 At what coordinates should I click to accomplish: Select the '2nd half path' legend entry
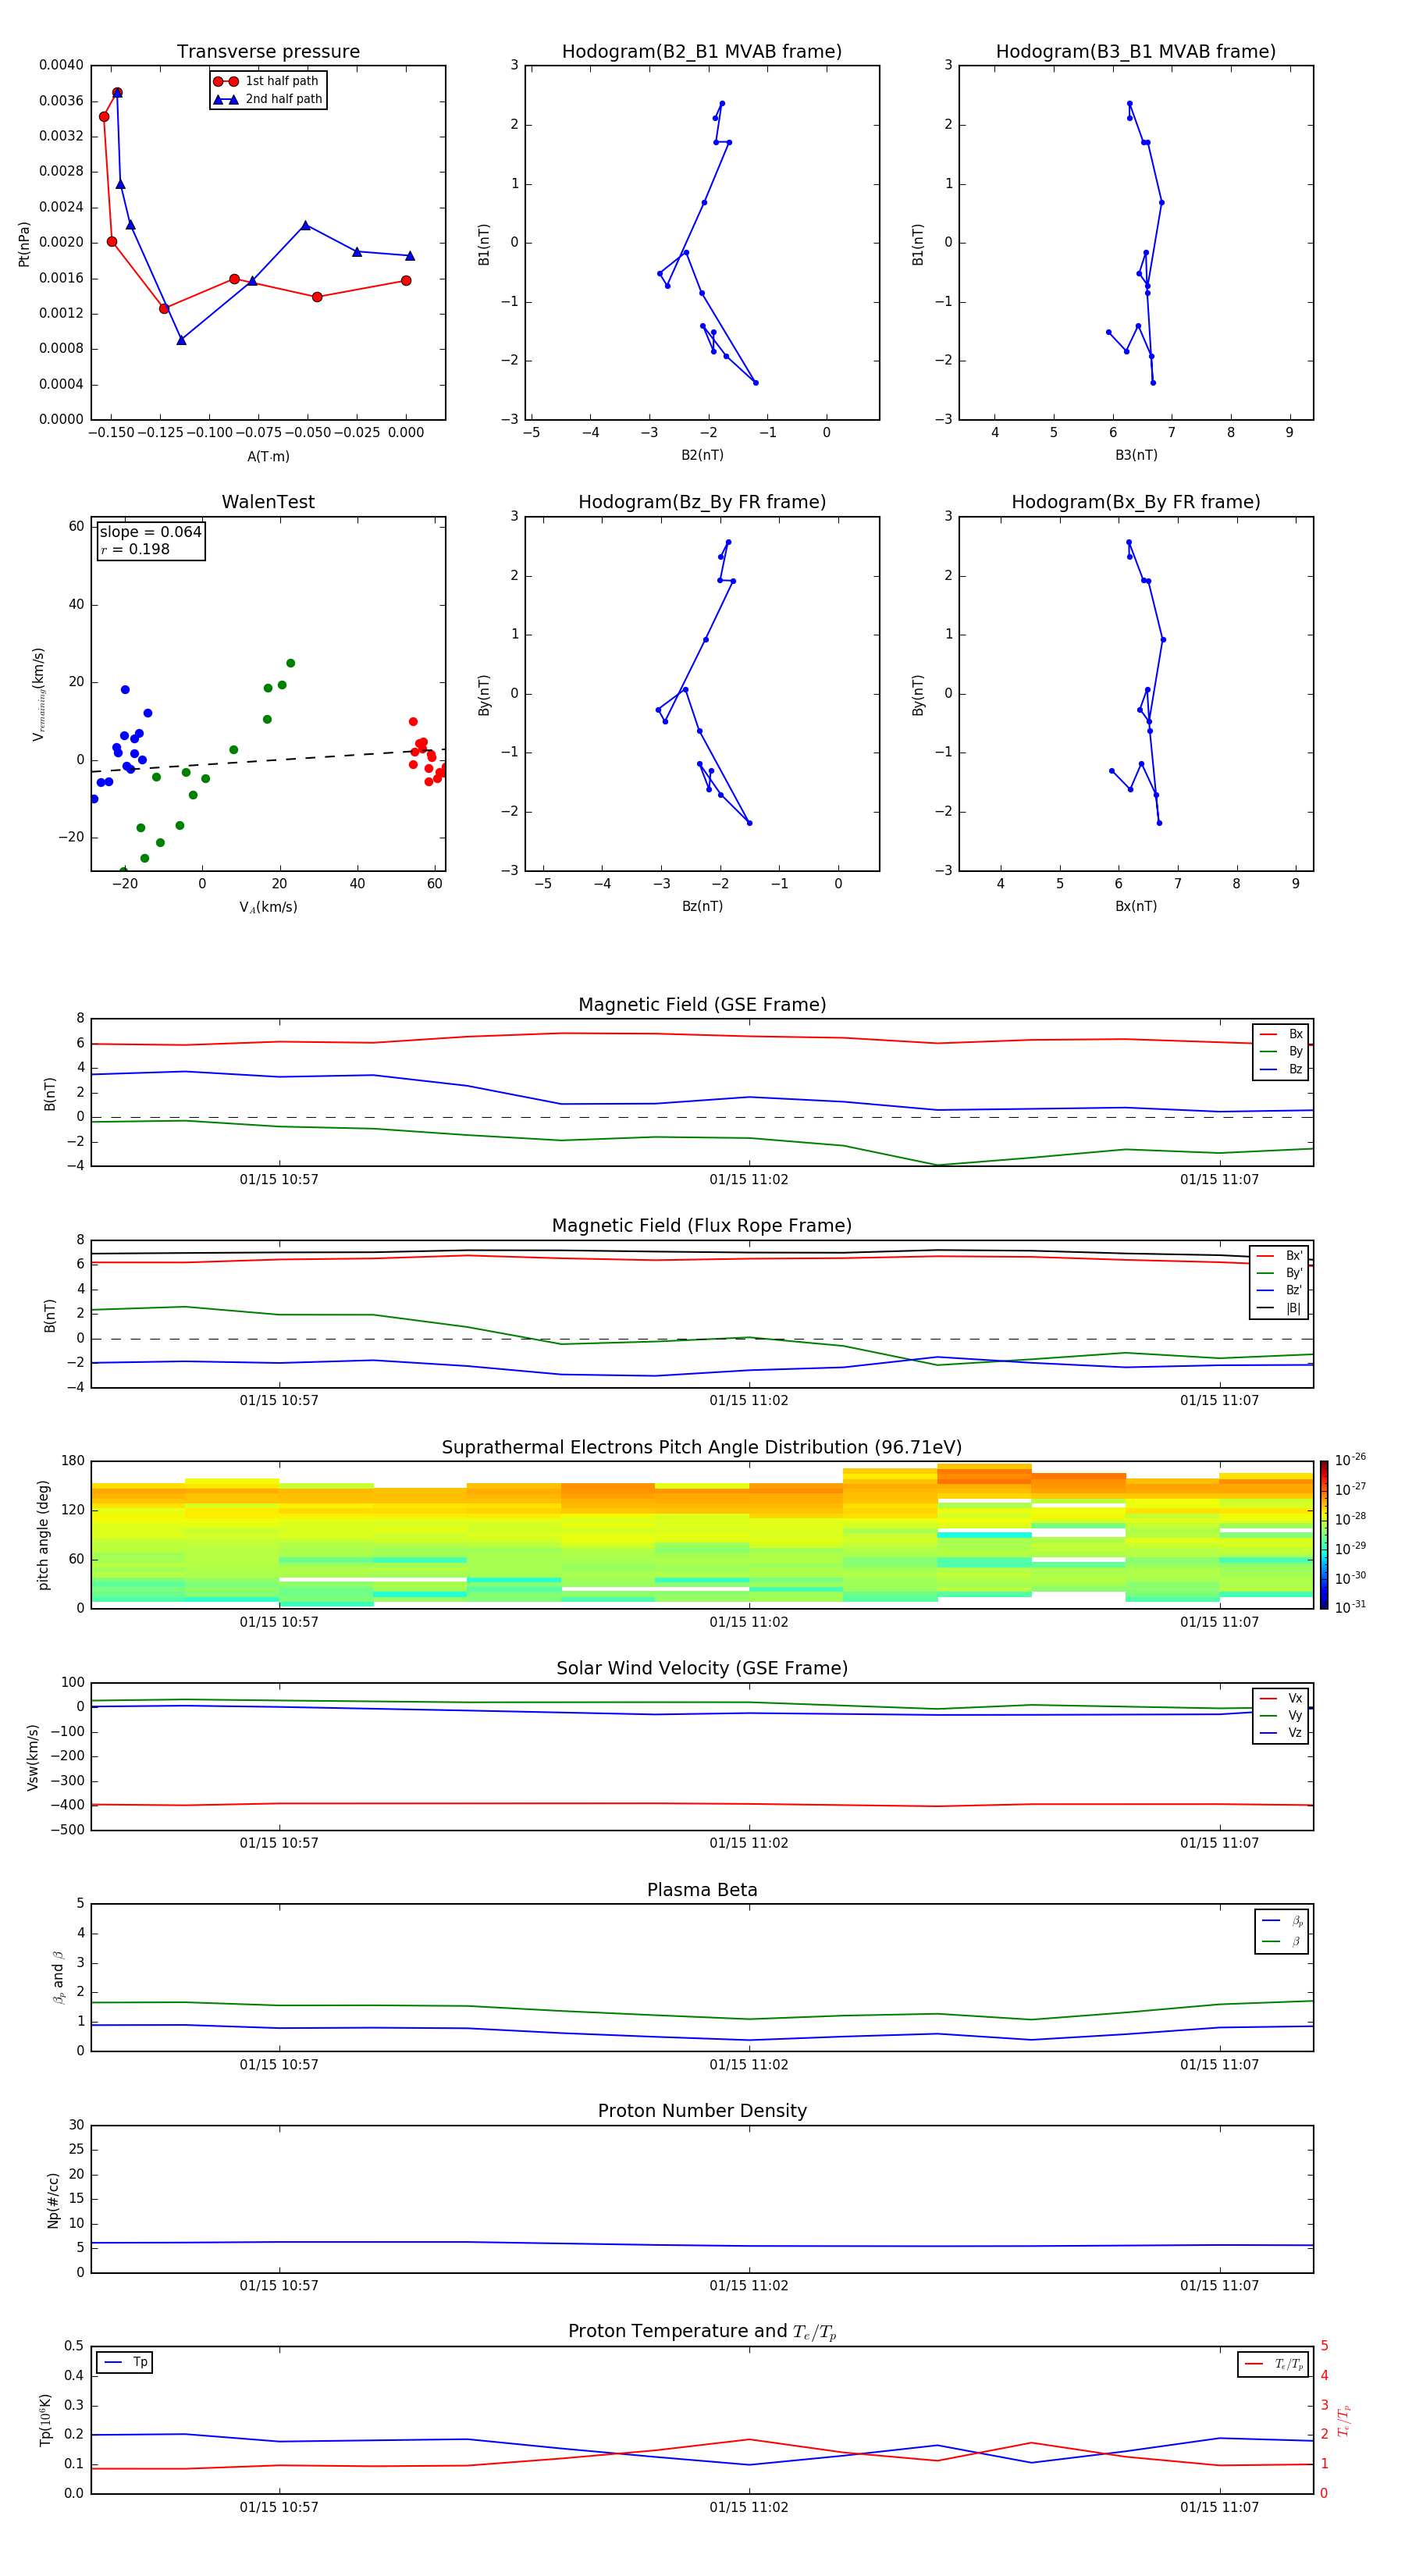point(269,99)
